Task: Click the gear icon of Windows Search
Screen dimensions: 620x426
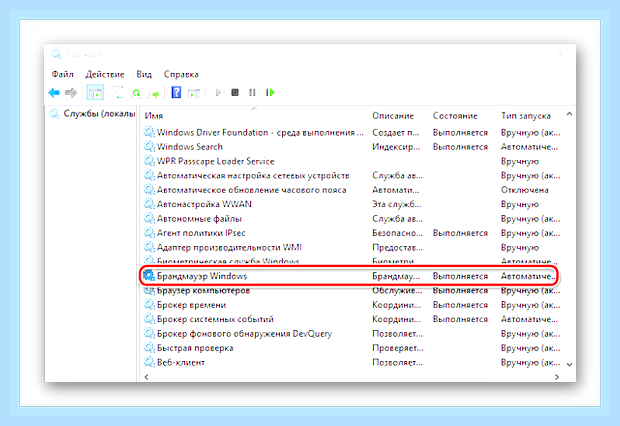Action: (x=149, y=146)
